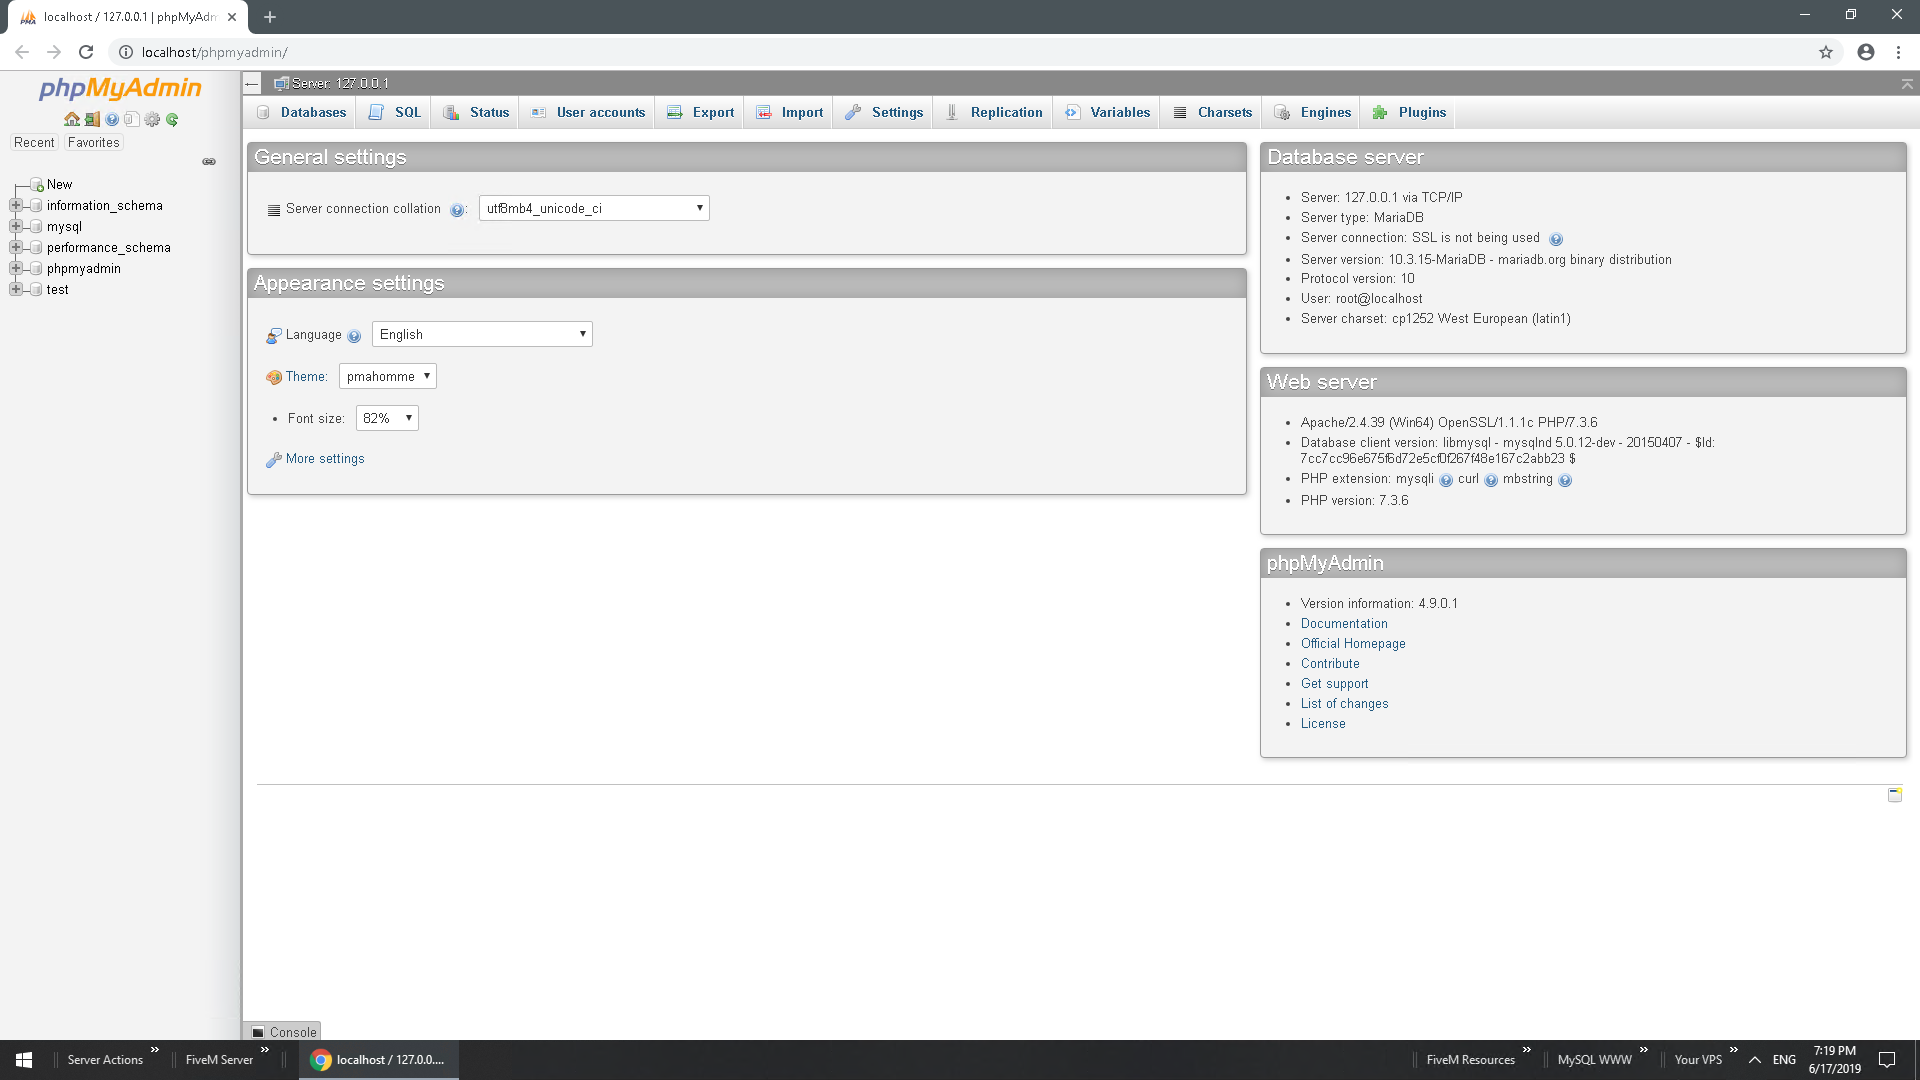Open the Theme dropdown showing pmahomme
Image resolution: width=1920 pixels, height=1080 pixels.
[x=388, y=376]
